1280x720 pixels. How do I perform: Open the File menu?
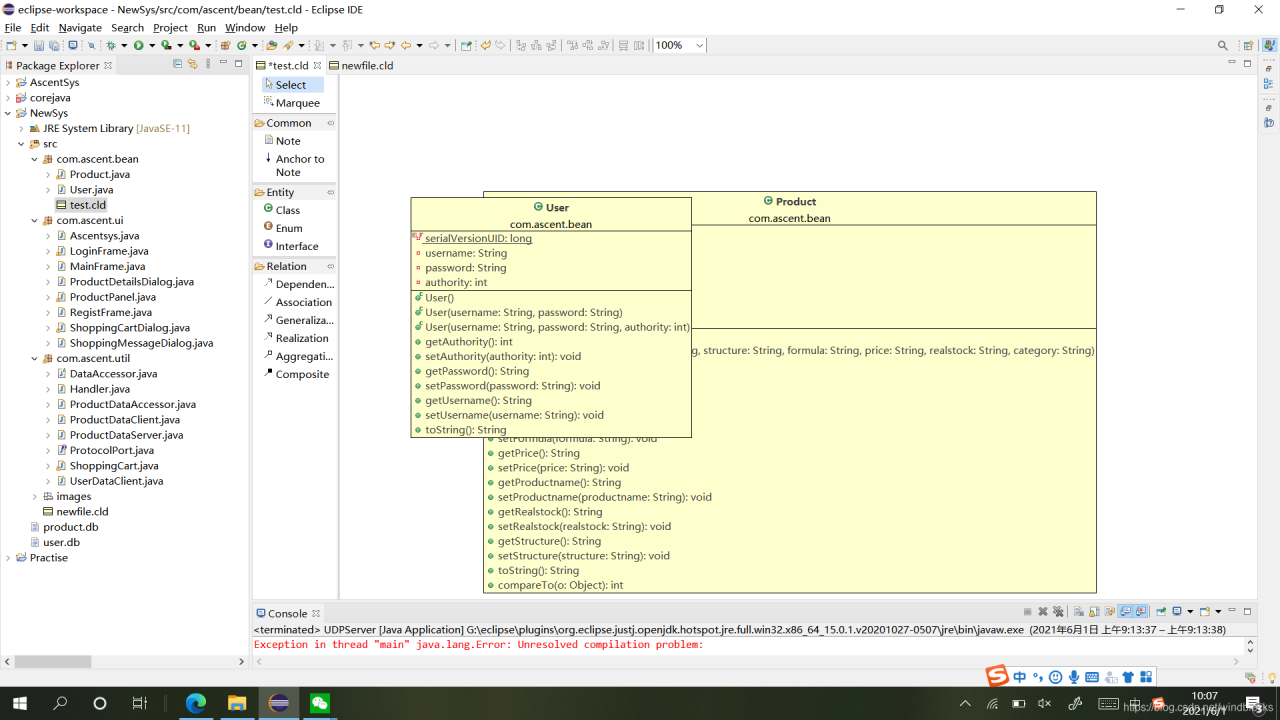pyautogui.click(x=13, y=27)
